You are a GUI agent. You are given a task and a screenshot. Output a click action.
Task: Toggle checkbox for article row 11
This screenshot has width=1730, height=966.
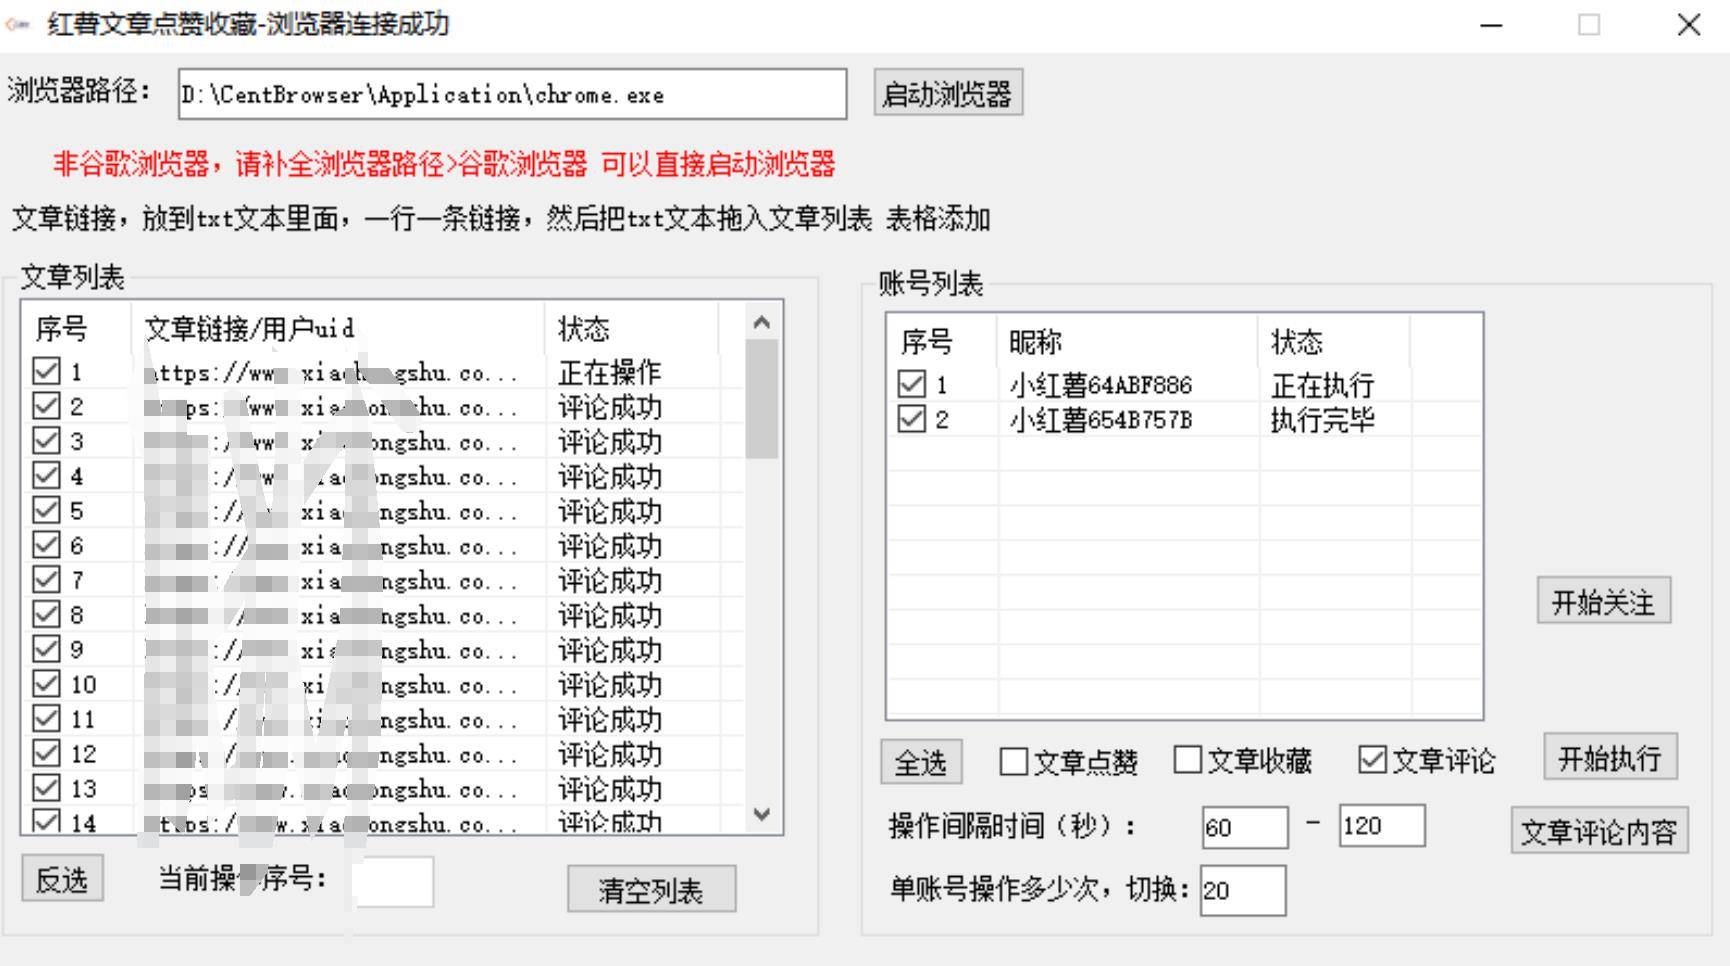pyautogui.click(x=46, y=718)
